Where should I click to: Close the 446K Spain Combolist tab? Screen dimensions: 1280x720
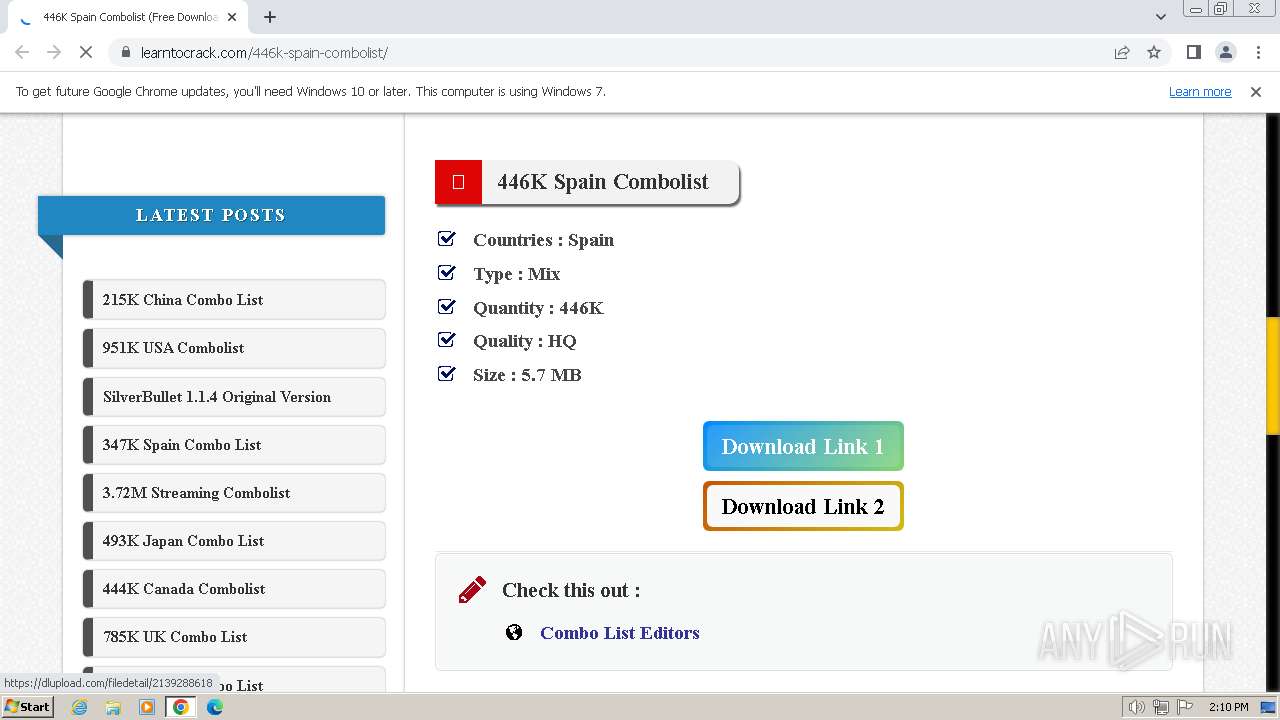click(232, 17)
